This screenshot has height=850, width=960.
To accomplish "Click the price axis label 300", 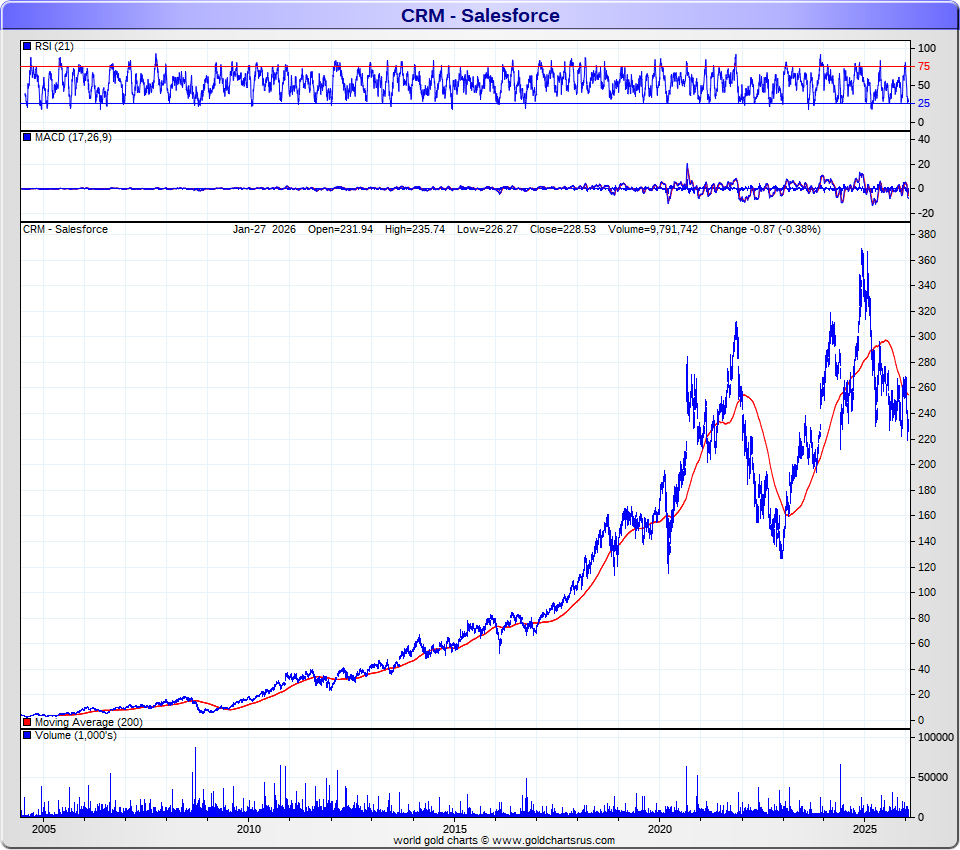I will click(x=926, y=336).
